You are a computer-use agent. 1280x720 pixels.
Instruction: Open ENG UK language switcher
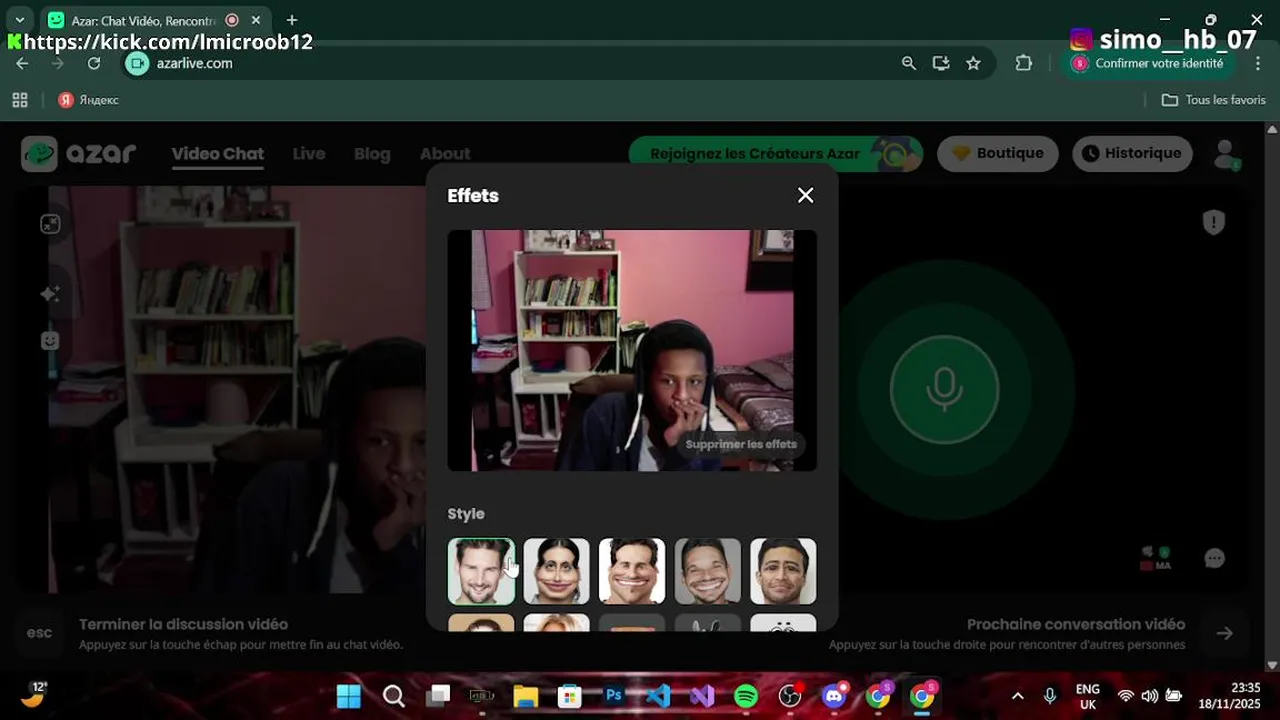[x=1088, y=696]
